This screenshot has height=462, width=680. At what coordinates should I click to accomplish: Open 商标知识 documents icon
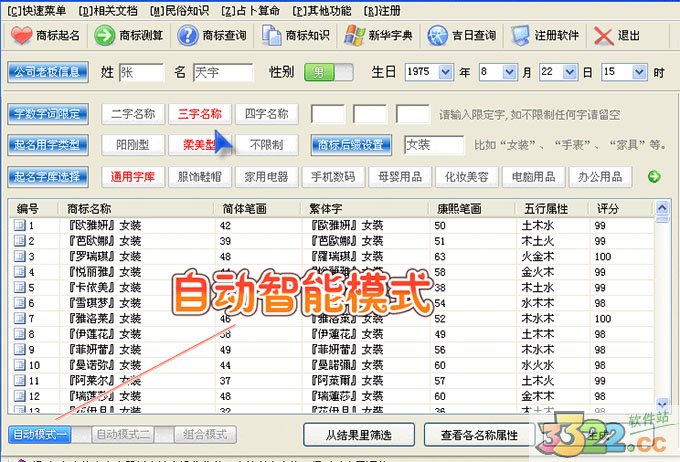(x=271, y=36)
